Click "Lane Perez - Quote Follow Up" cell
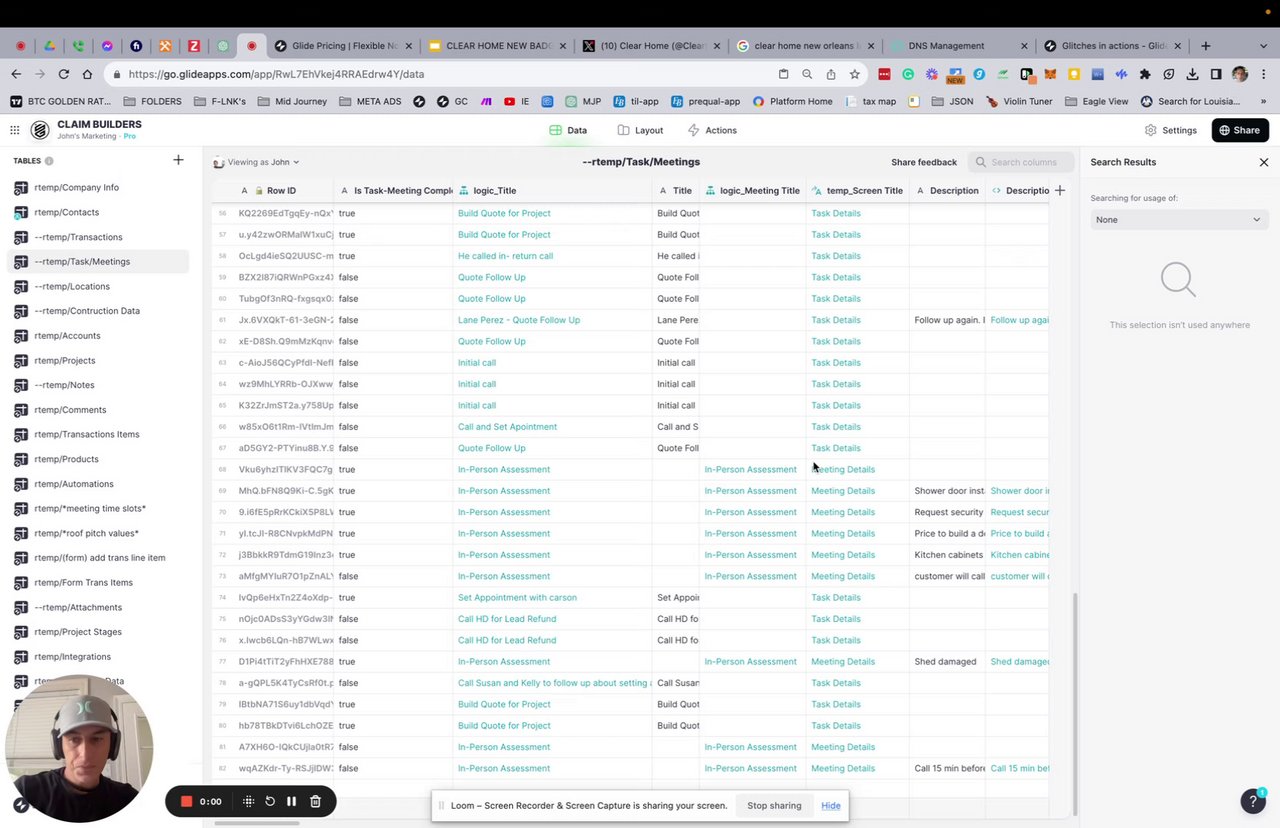 (x=553, y=320)
